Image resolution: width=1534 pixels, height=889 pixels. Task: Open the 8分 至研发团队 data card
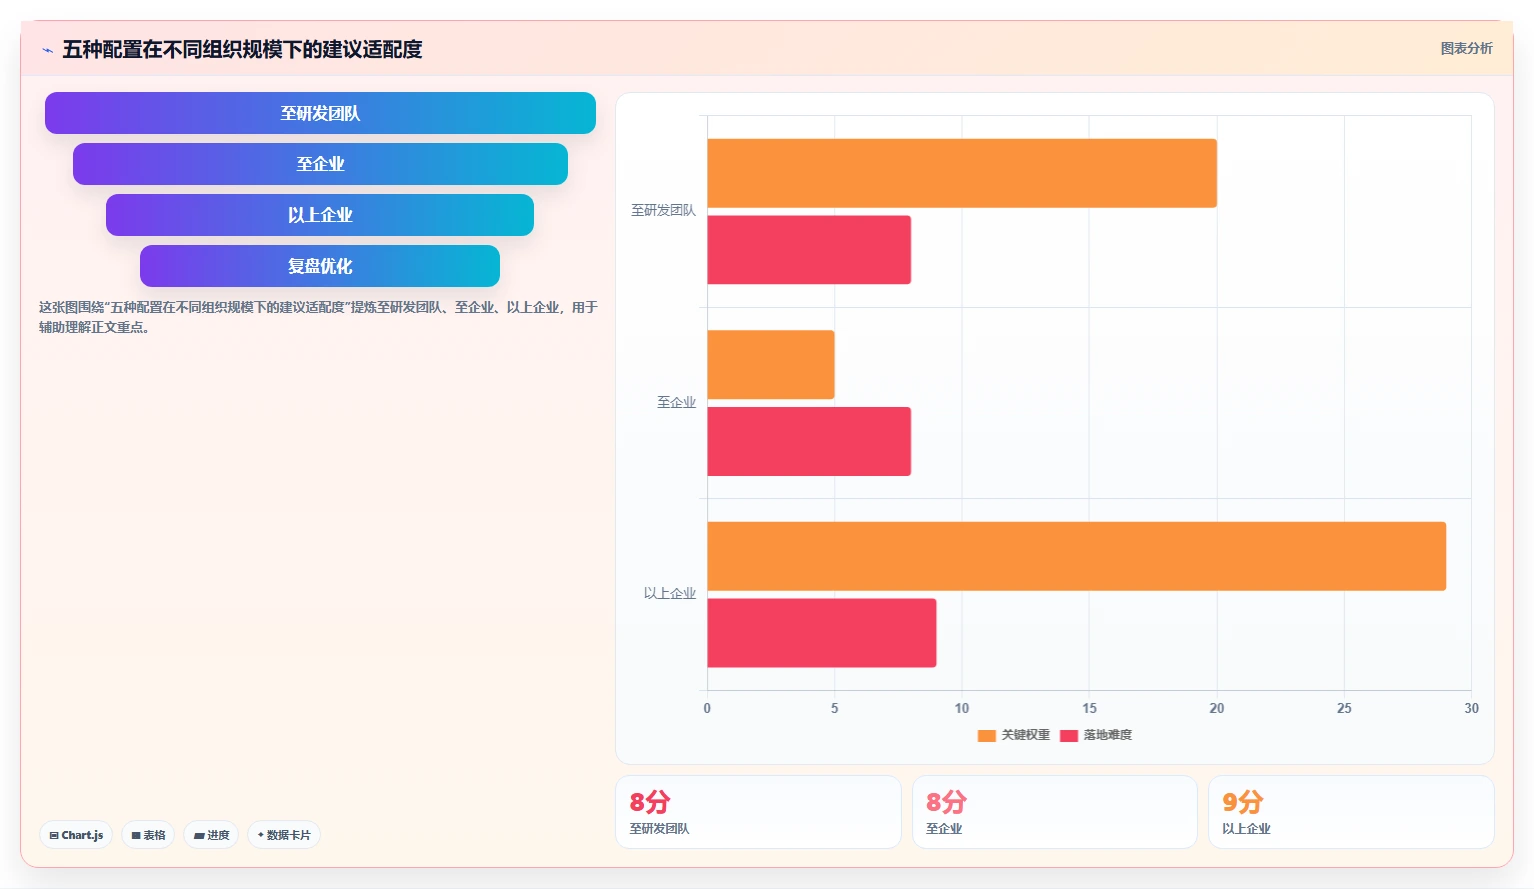[x=758, y=812]
